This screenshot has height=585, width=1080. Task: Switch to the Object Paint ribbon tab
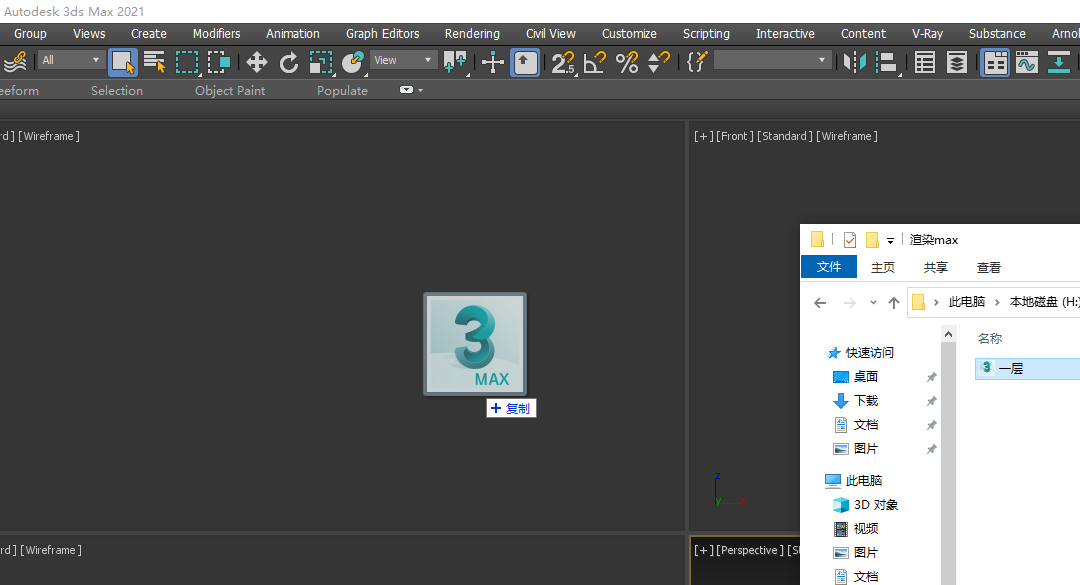(230, 91)
